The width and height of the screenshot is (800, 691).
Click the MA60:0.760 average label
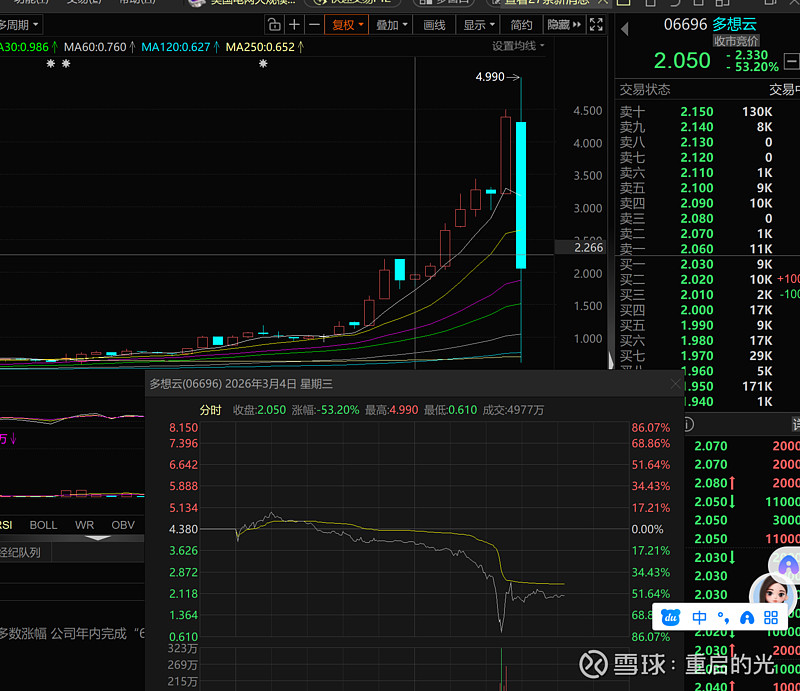(95, 47)
